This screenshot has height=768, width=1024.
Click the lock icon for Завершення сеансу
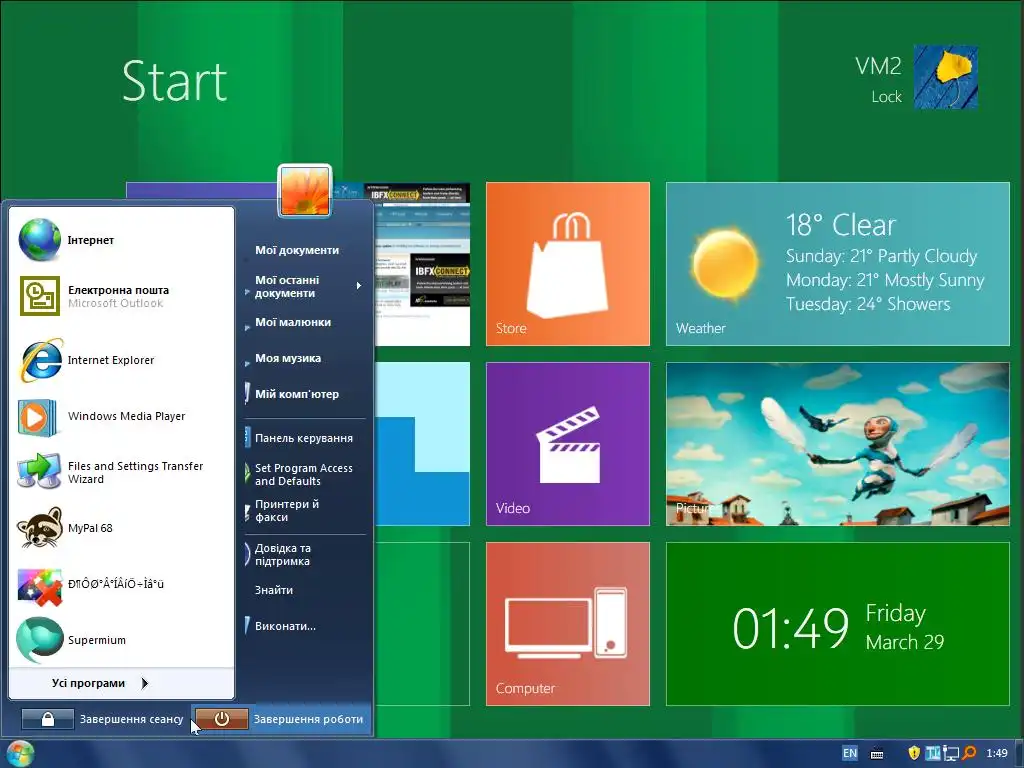48,719
